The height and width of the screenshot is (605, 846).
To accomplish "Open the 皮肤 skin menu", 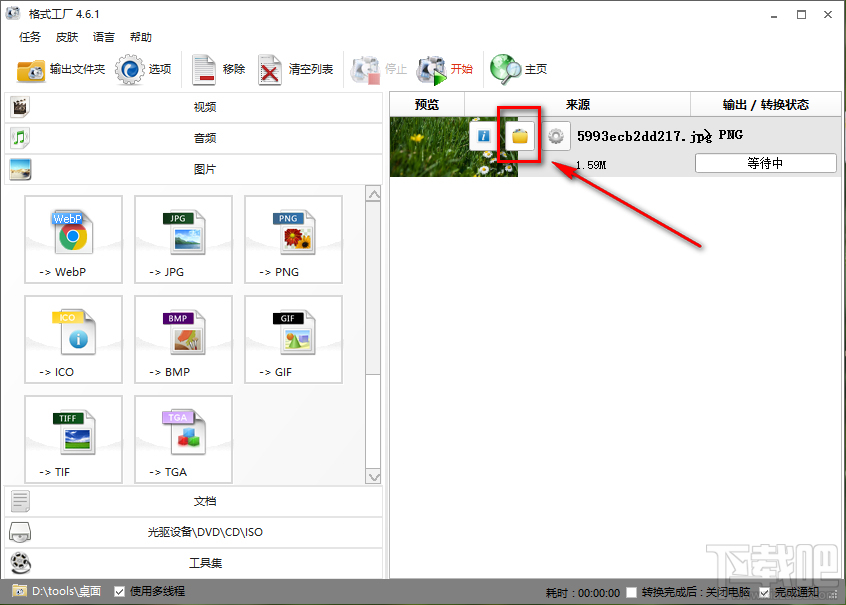I will pos(67,37).
